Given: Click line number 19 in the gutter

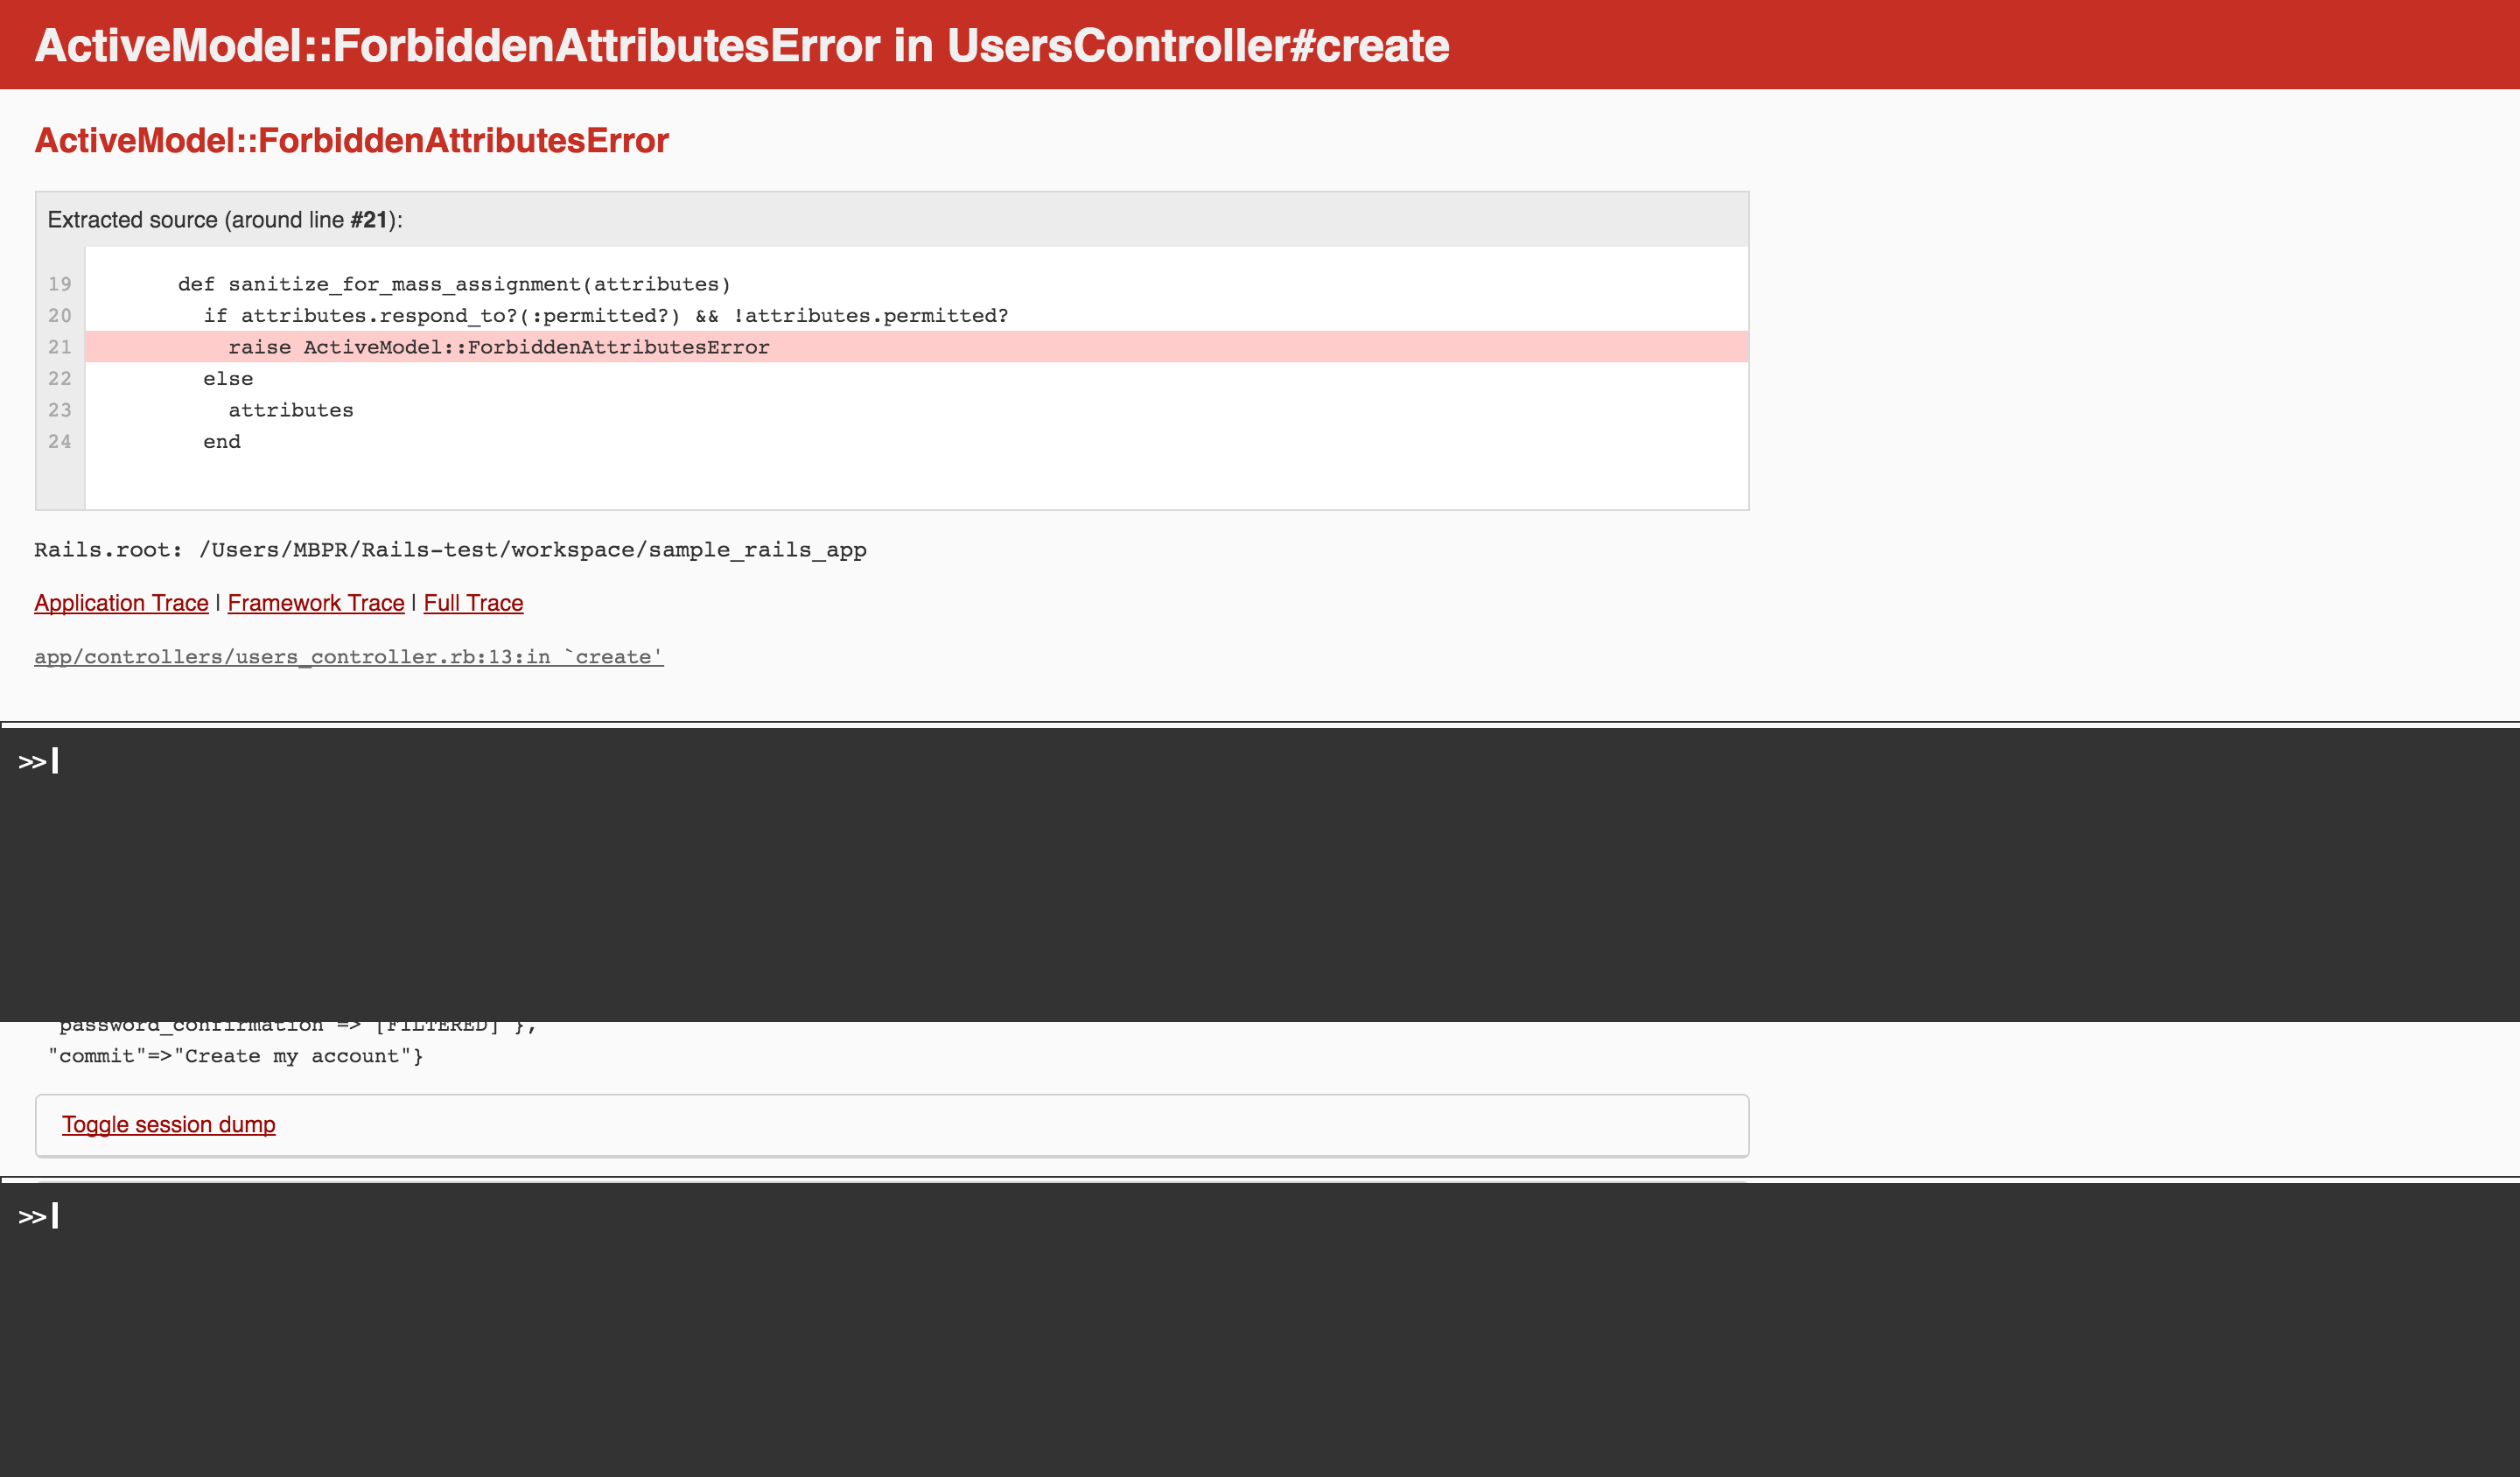Looking at the screenshot, I should [x=60, y=284].
